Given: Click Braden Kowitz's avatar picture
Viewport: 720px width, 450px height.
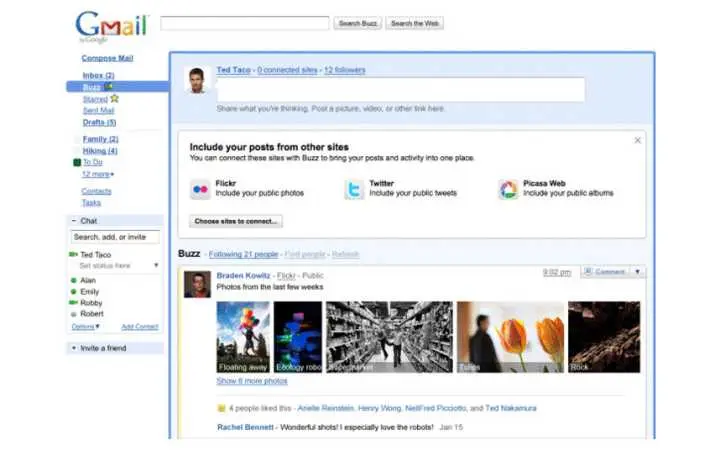Looking at the screenshot, I should click(197, 284).
